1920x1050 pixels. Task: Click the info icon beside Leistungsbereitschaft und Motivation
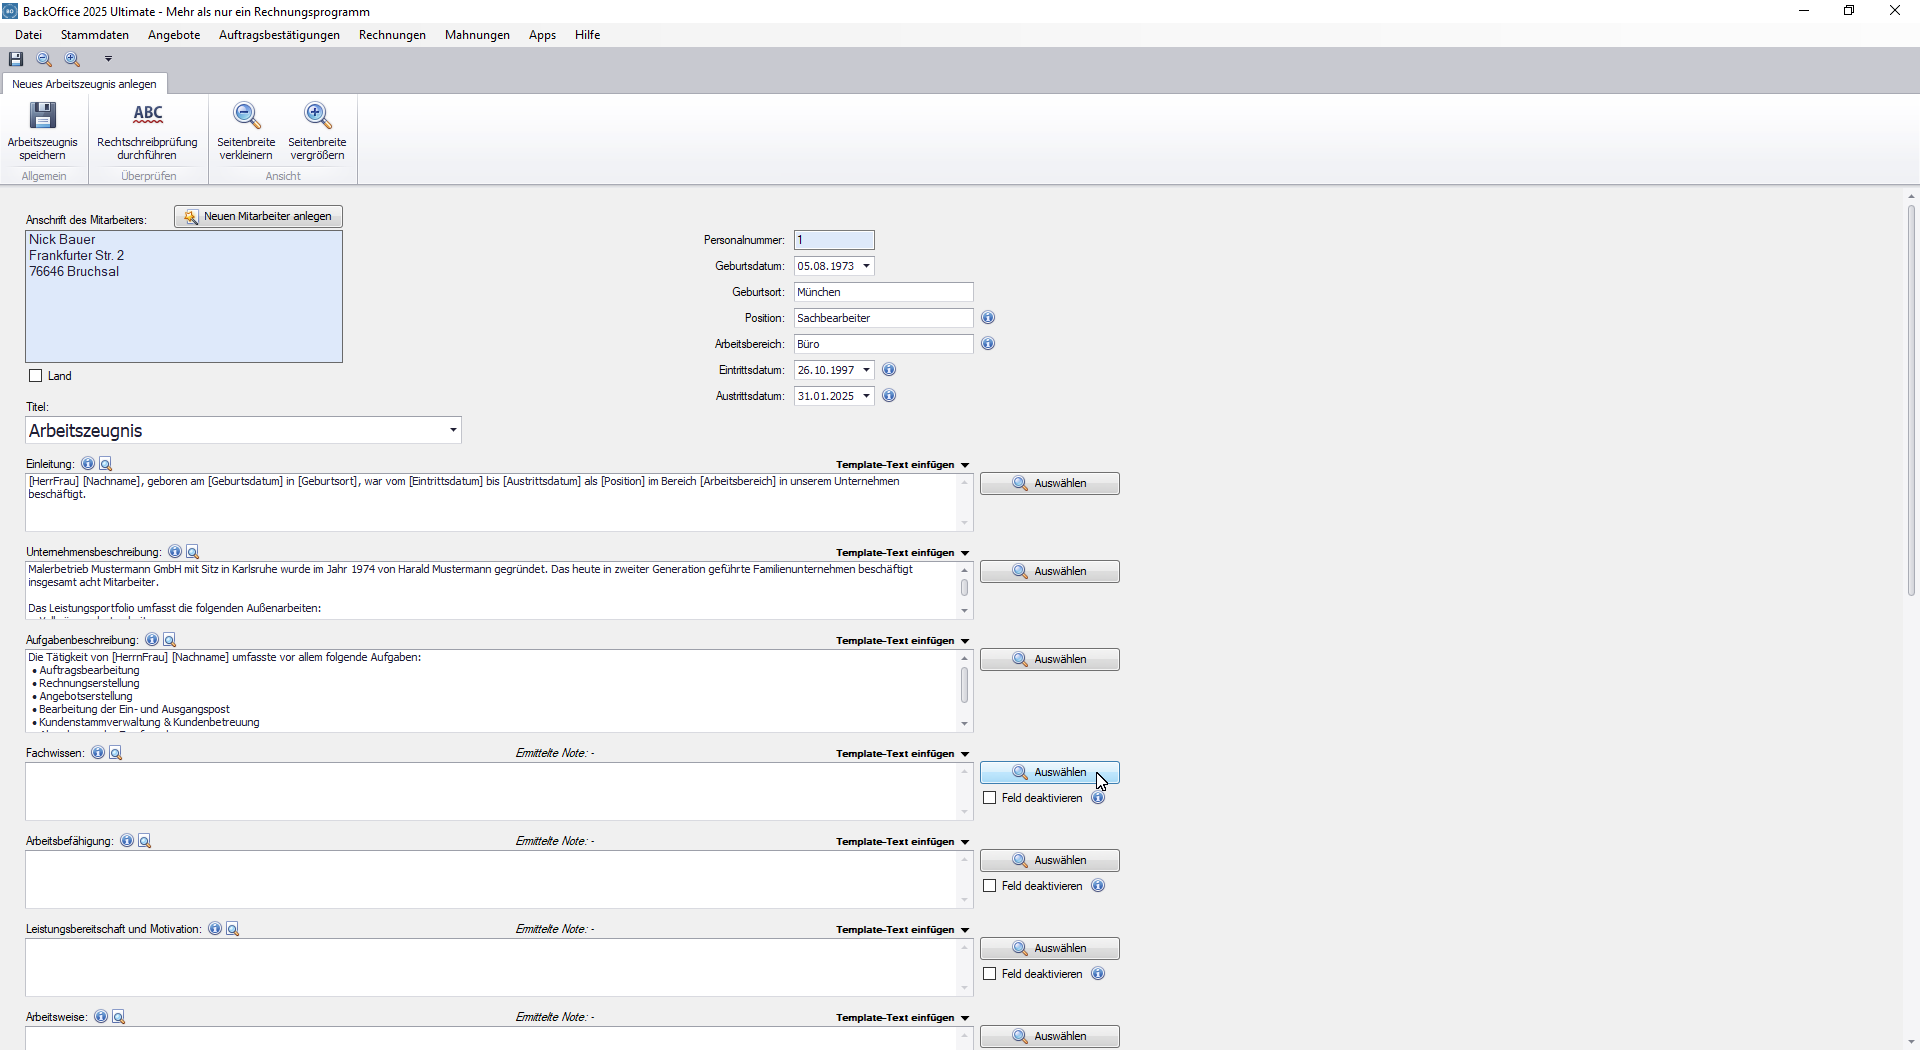click(x=215, y=929)
